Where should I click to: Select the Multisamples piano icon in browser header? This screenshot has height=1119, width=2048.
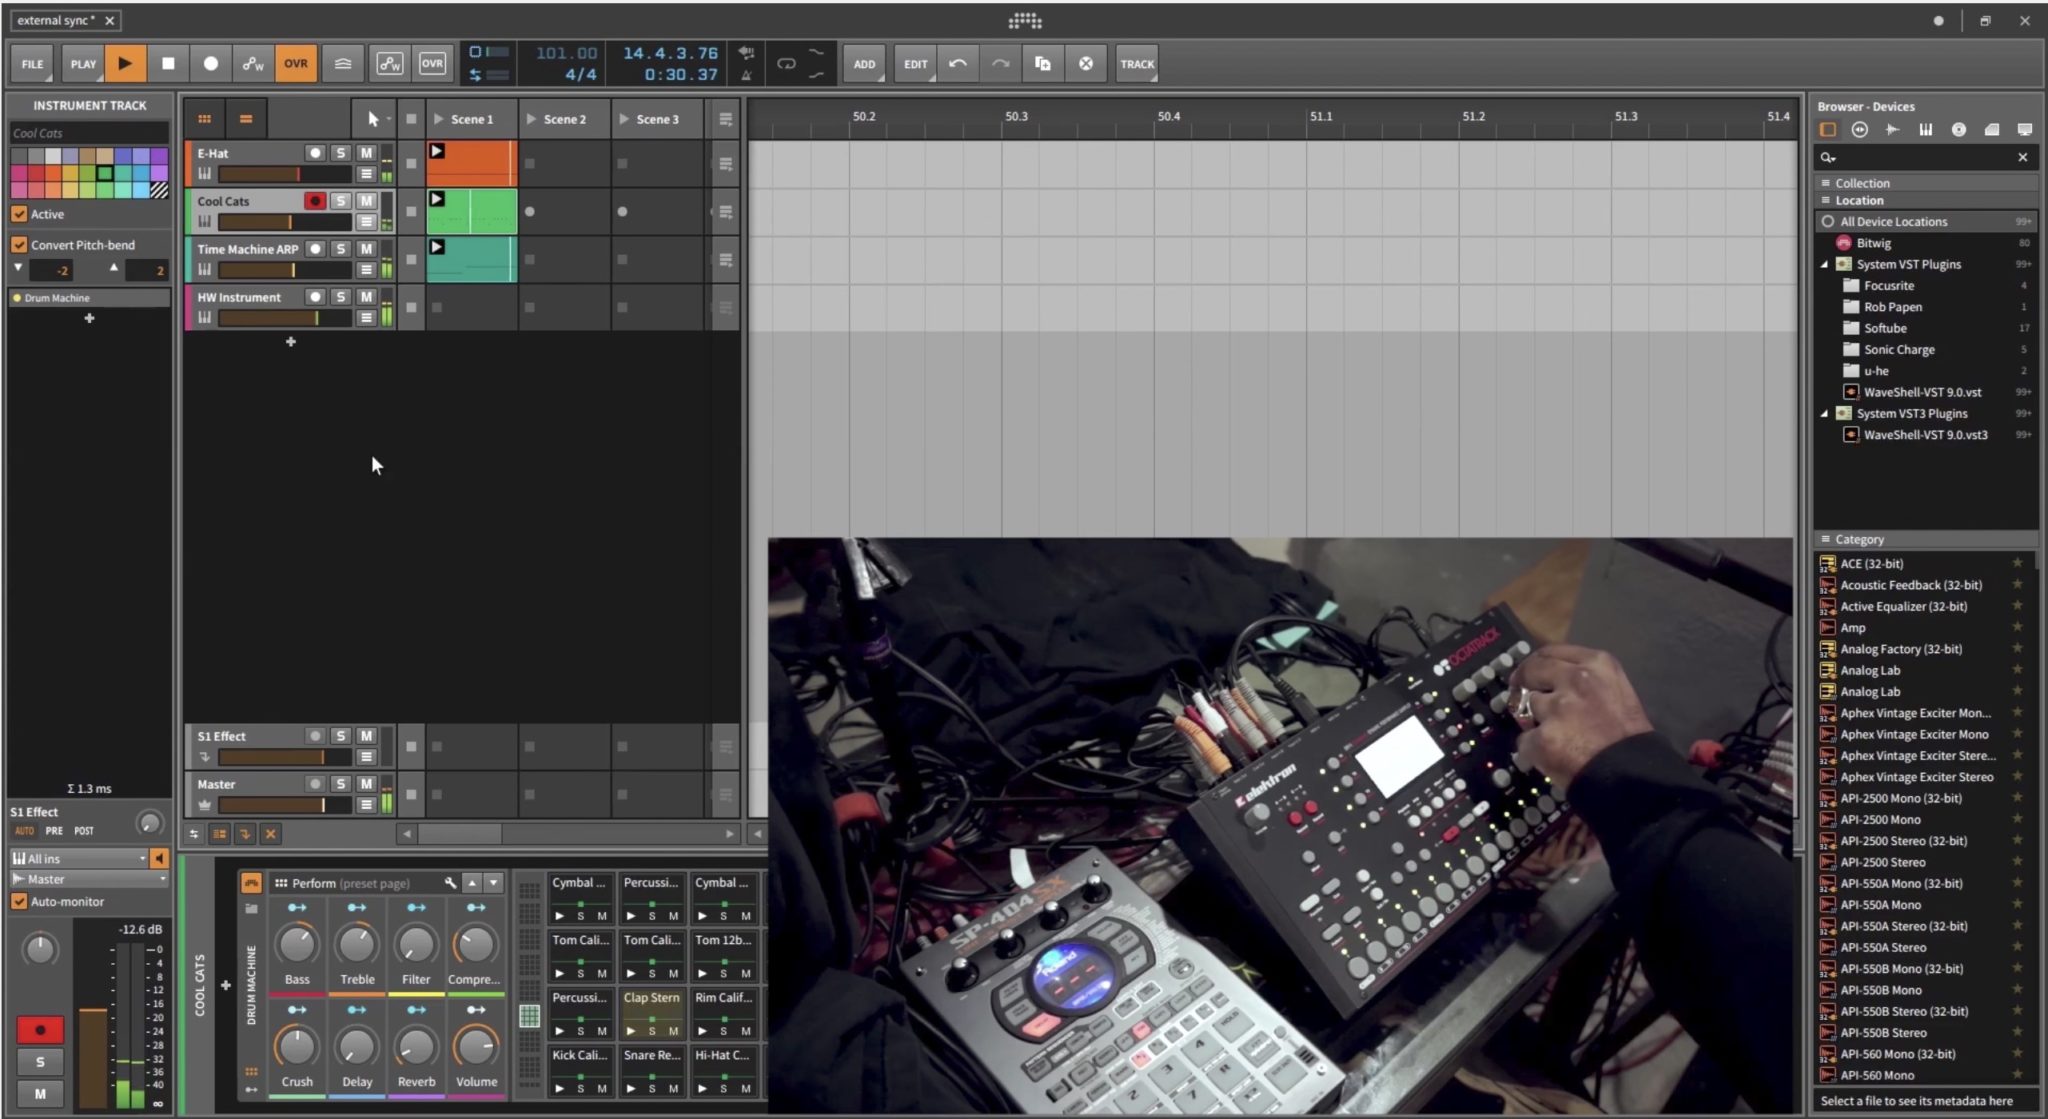pyautogui.click(x=1925, y=129)
